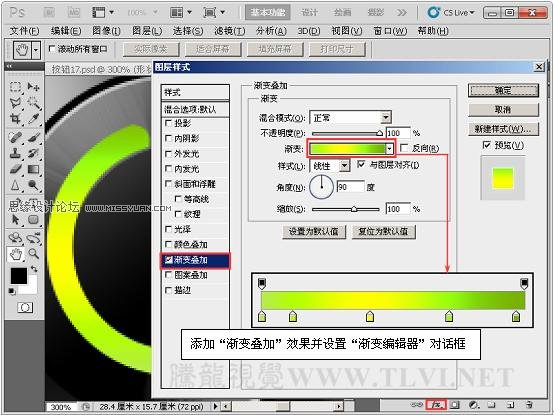Reset default black and white colors

coord(12,291)
